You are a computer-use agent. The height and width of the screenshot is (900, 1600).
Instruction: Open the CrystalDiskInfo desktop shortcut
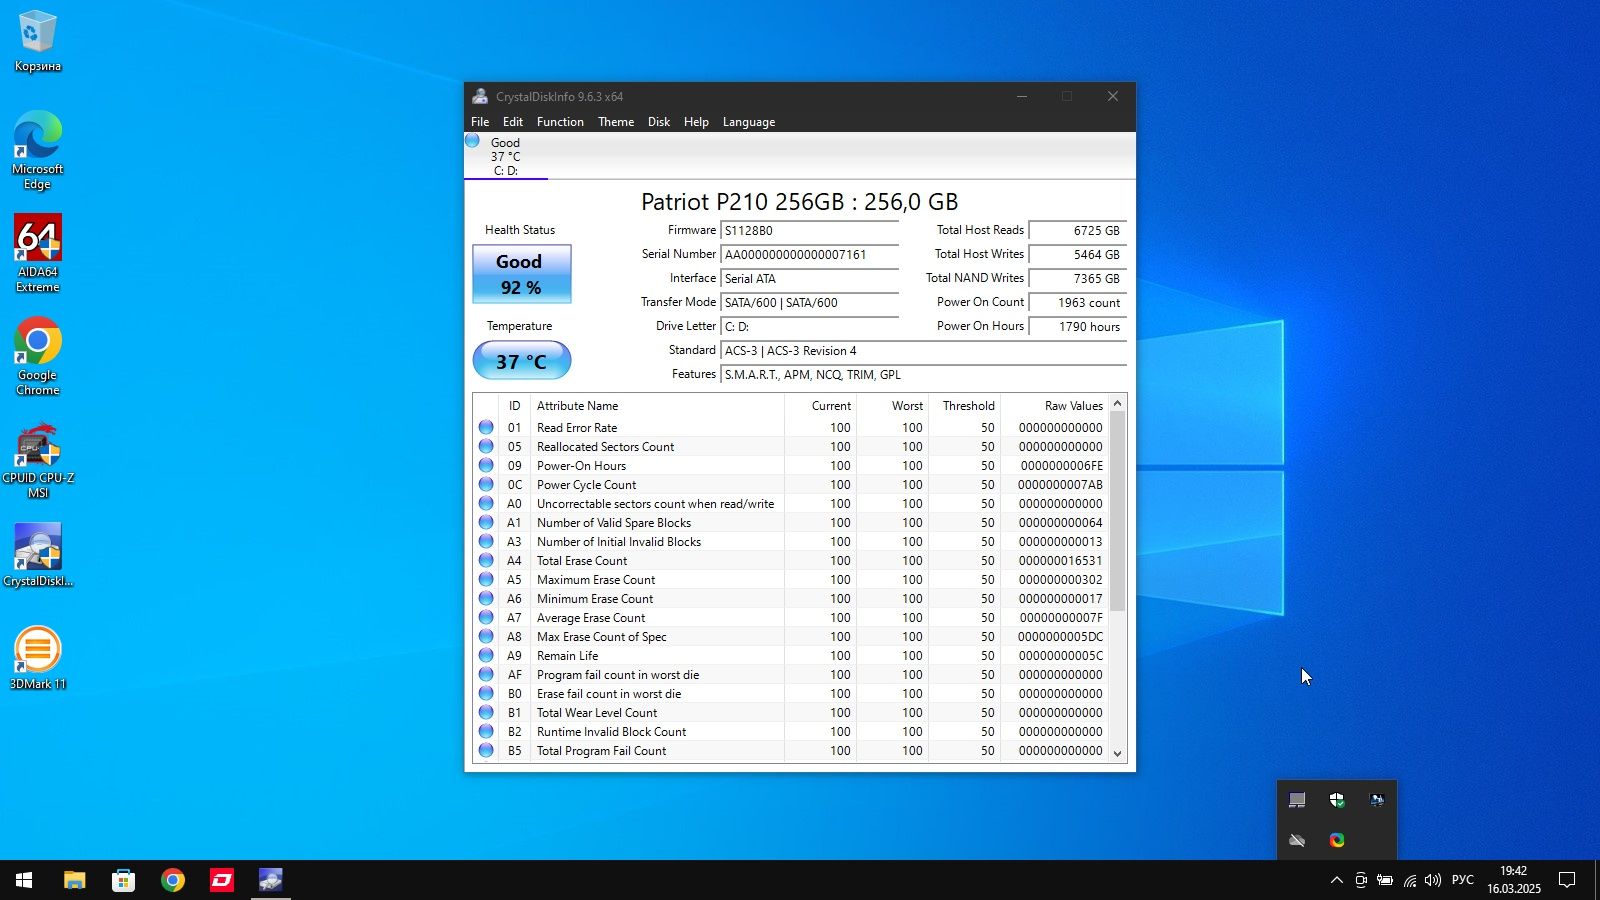(37, 555)
